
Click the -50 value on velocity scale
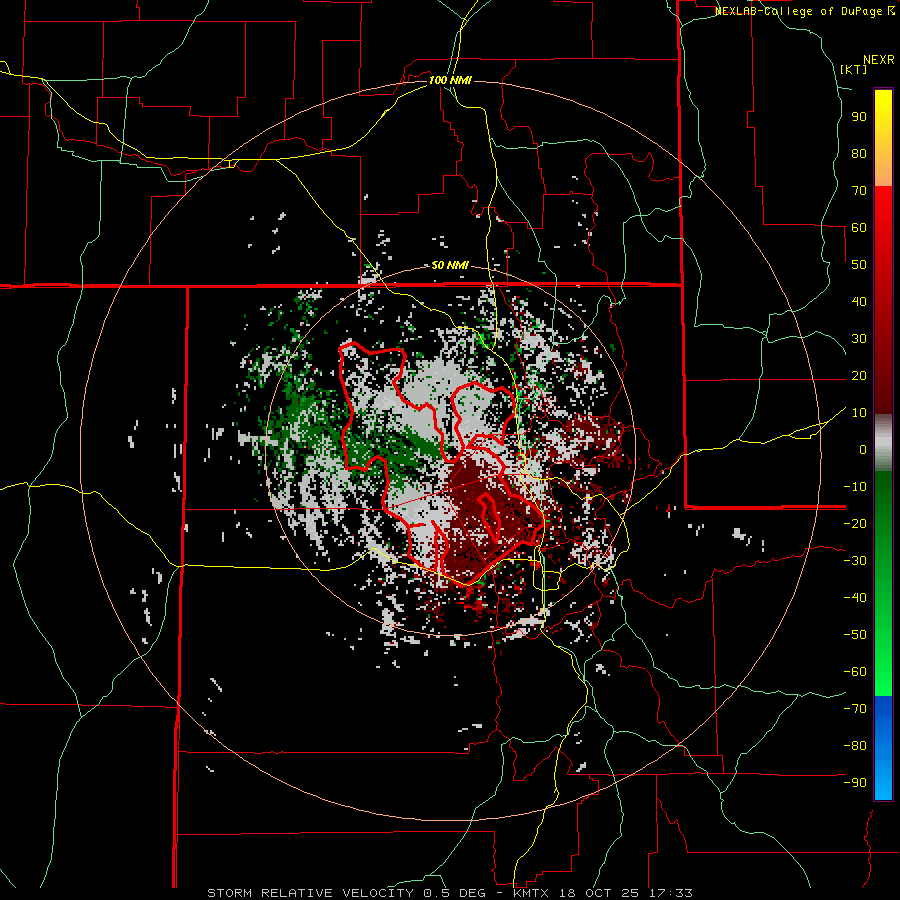click(x=855, y=635)
